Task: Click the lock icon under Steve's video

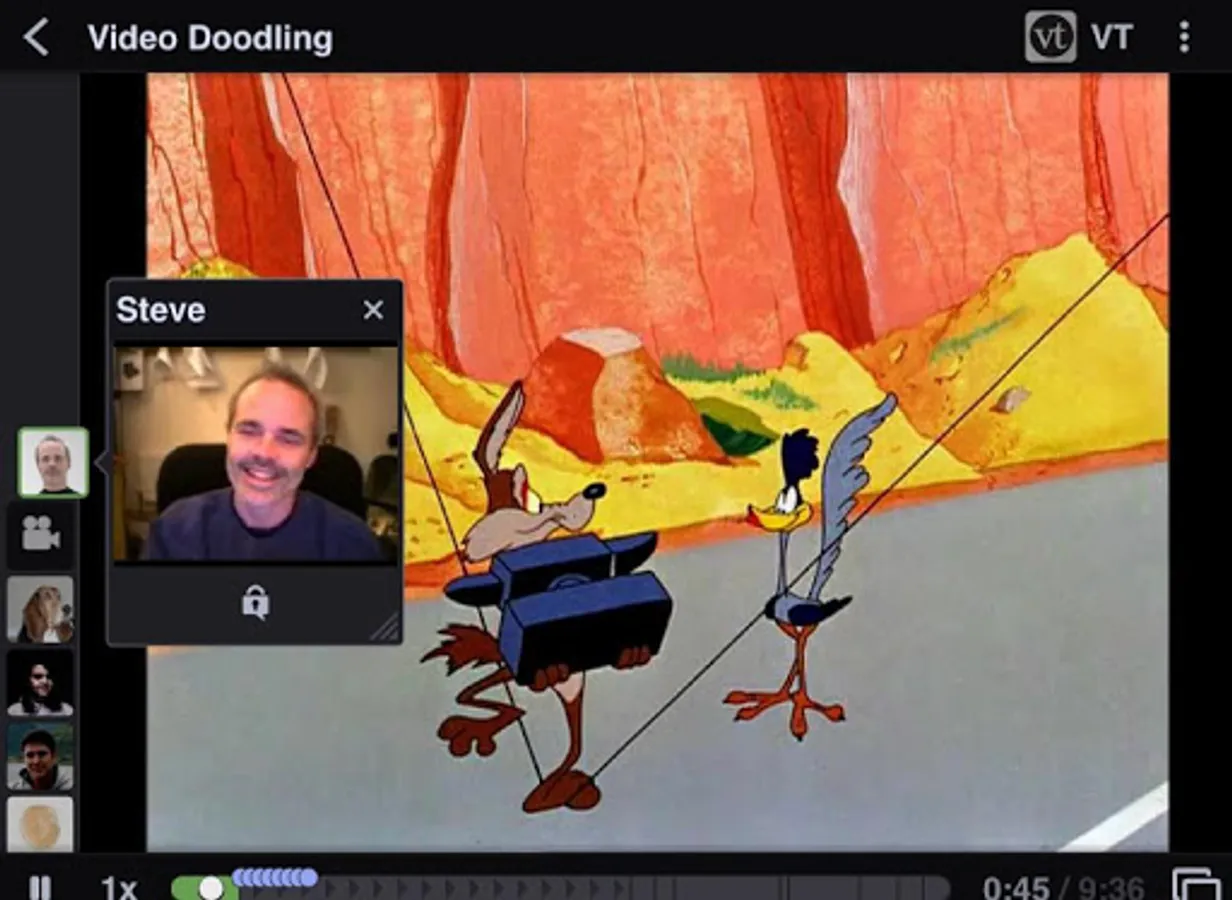Action: (255, 602)
